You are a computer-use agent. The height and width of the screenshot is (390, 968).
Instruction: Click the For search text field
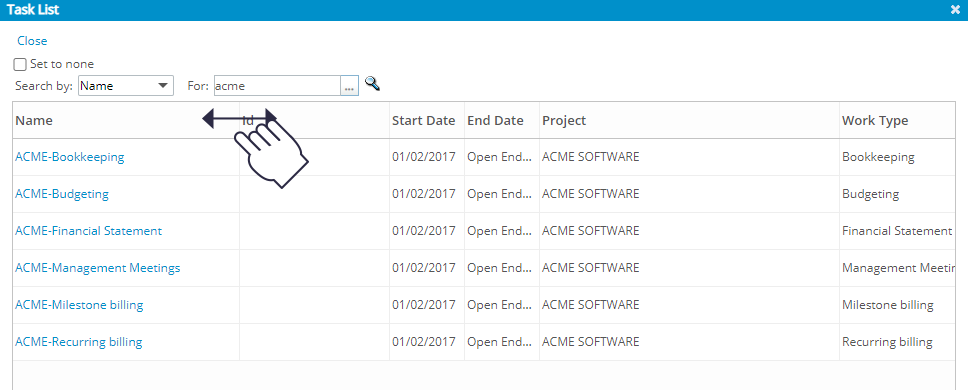(277, 86)
